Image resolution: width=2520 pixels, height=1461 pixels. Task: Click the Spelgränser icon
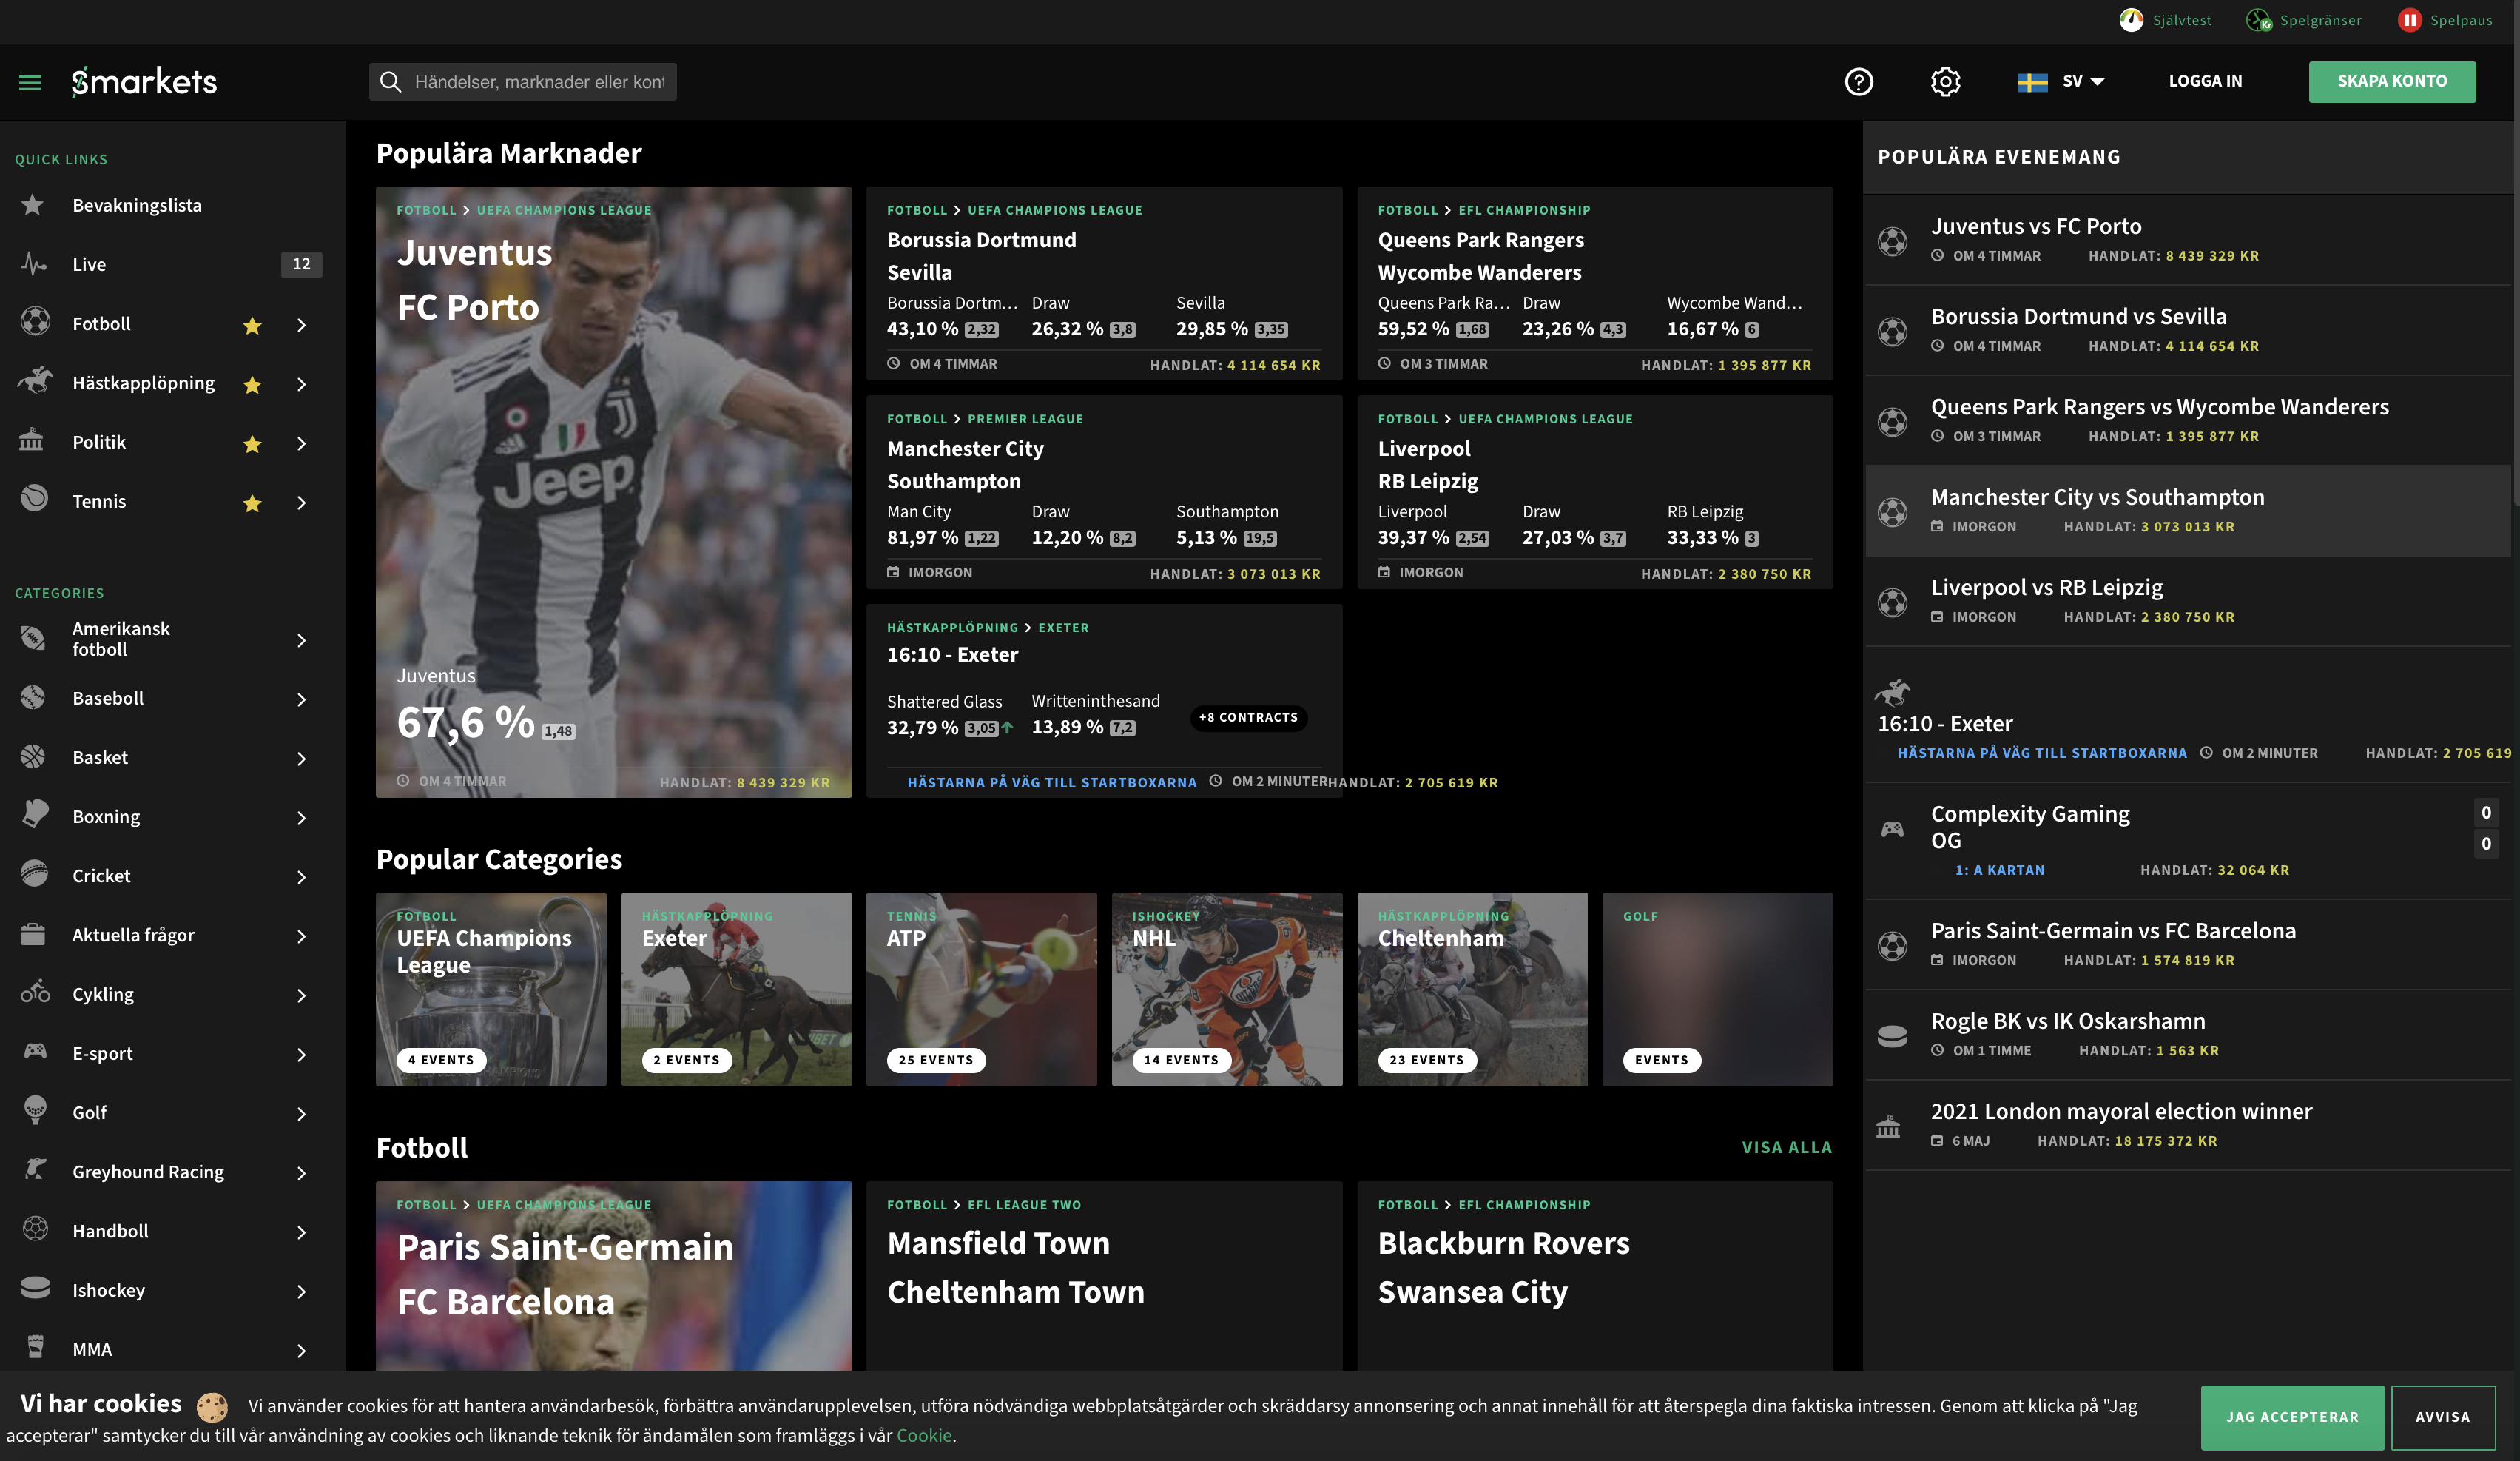click(x=2257, y=20)
